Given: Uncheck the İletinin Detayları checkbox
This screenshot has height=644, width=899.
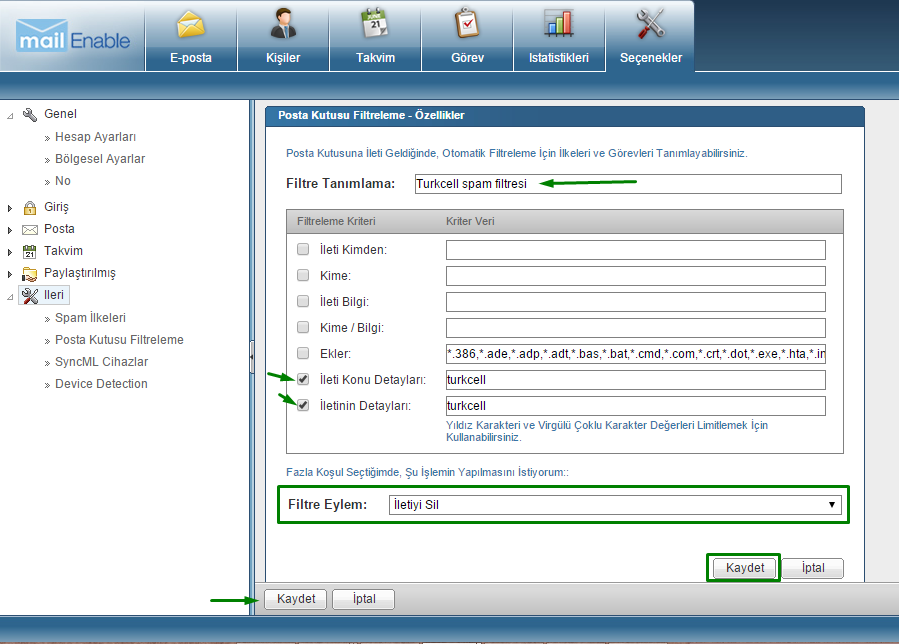Looking at the screenshot, I should pyautogui.click(x=303, y=405).
